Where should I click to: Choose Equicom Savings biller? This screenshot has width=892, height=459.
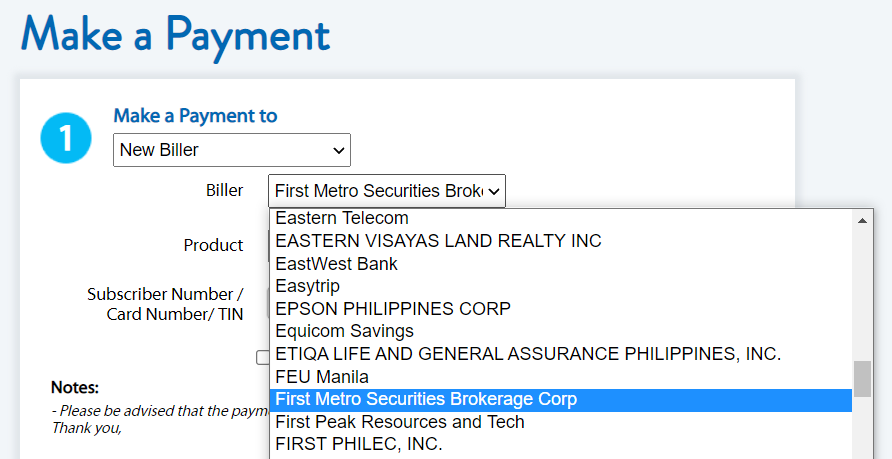[x=344, y=331]
